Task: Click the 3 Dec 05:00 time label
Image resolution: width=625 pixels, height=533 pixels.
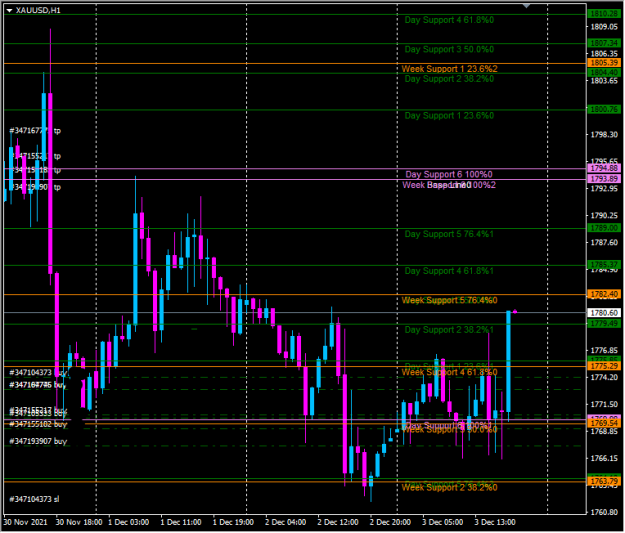Action: tap(442, 522)
